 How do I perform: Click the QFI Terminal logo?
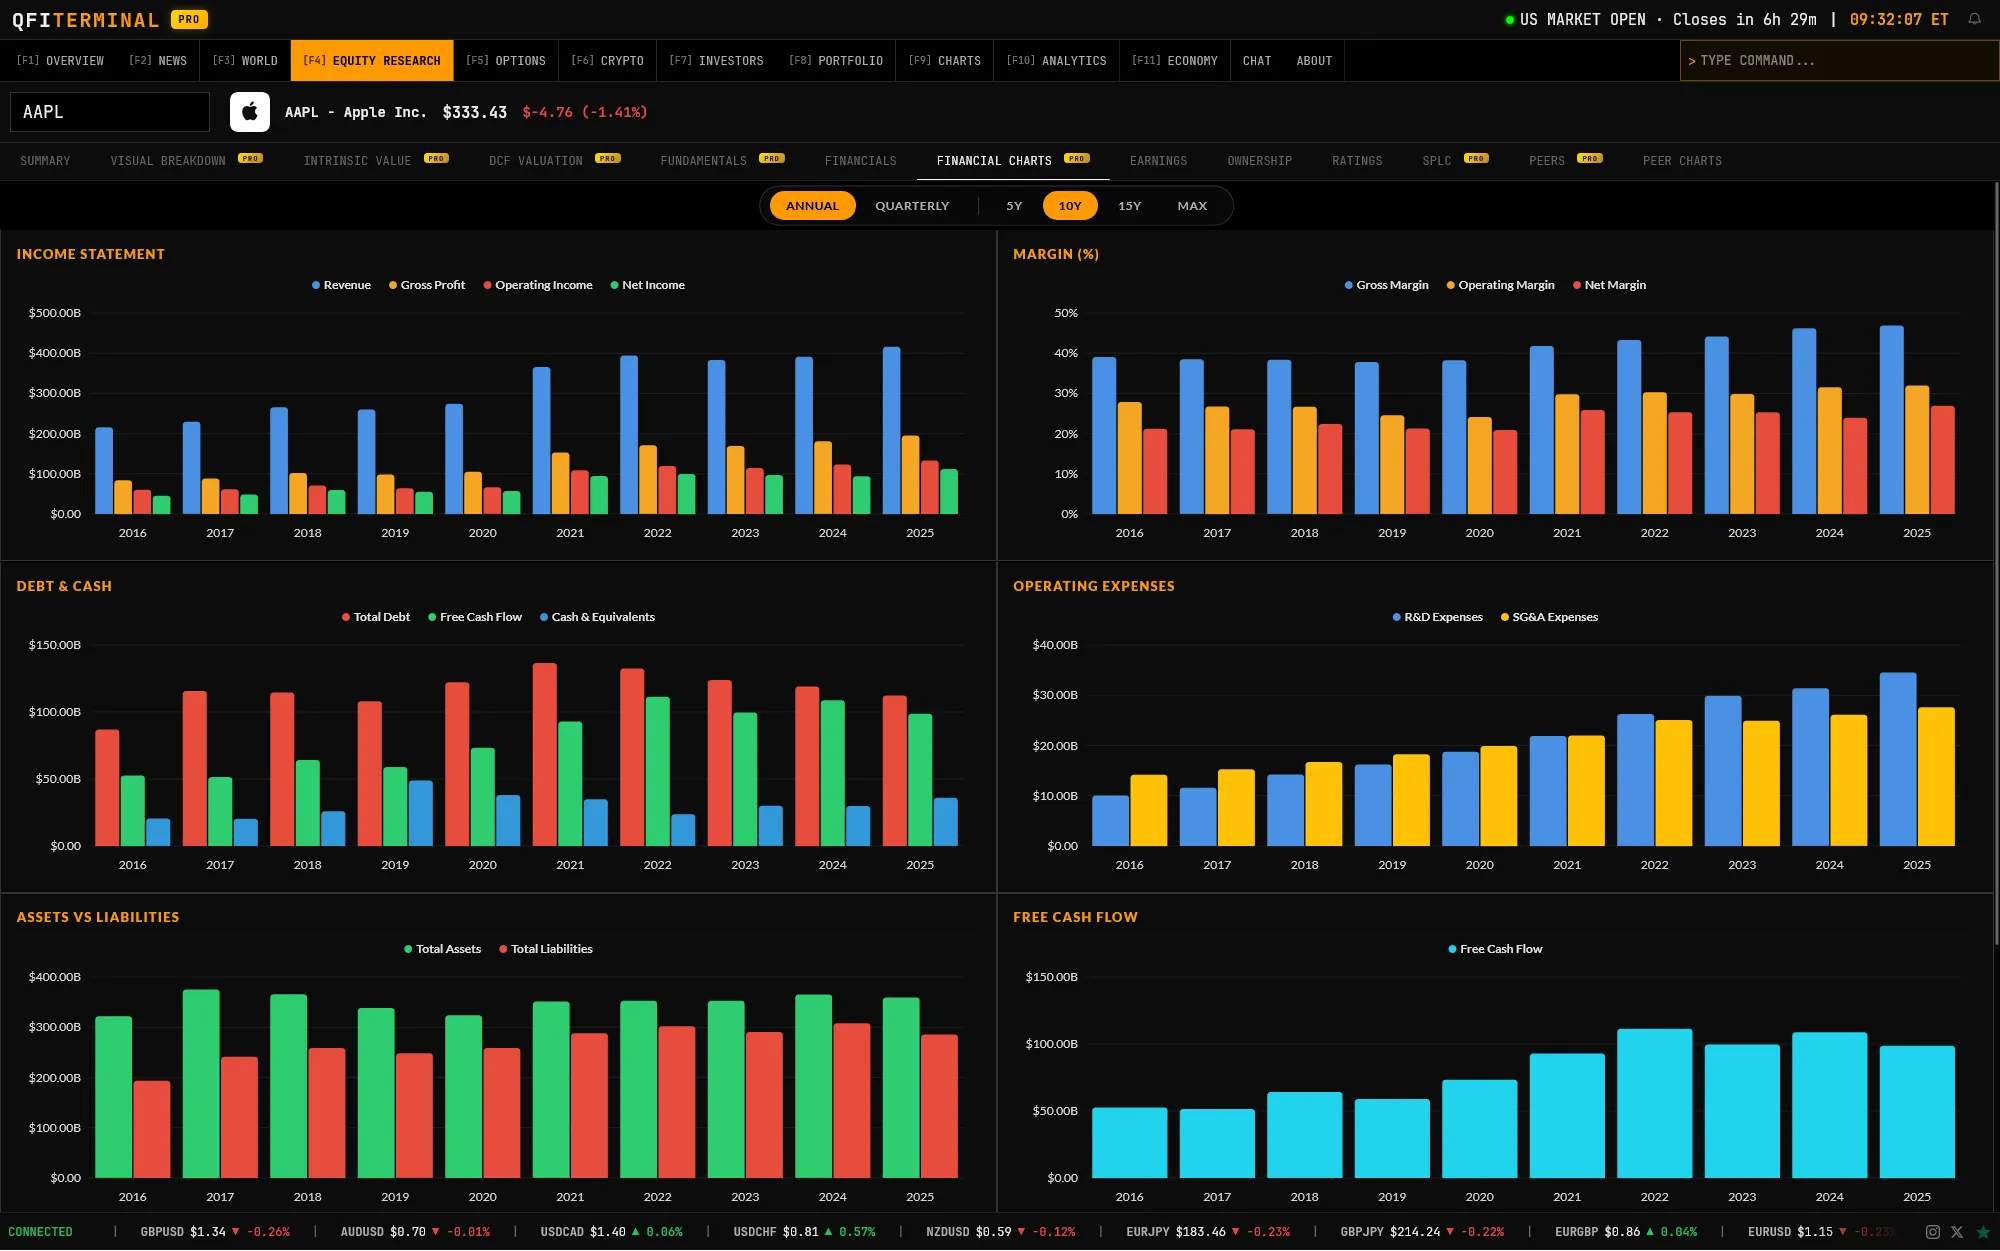[85, 20]
